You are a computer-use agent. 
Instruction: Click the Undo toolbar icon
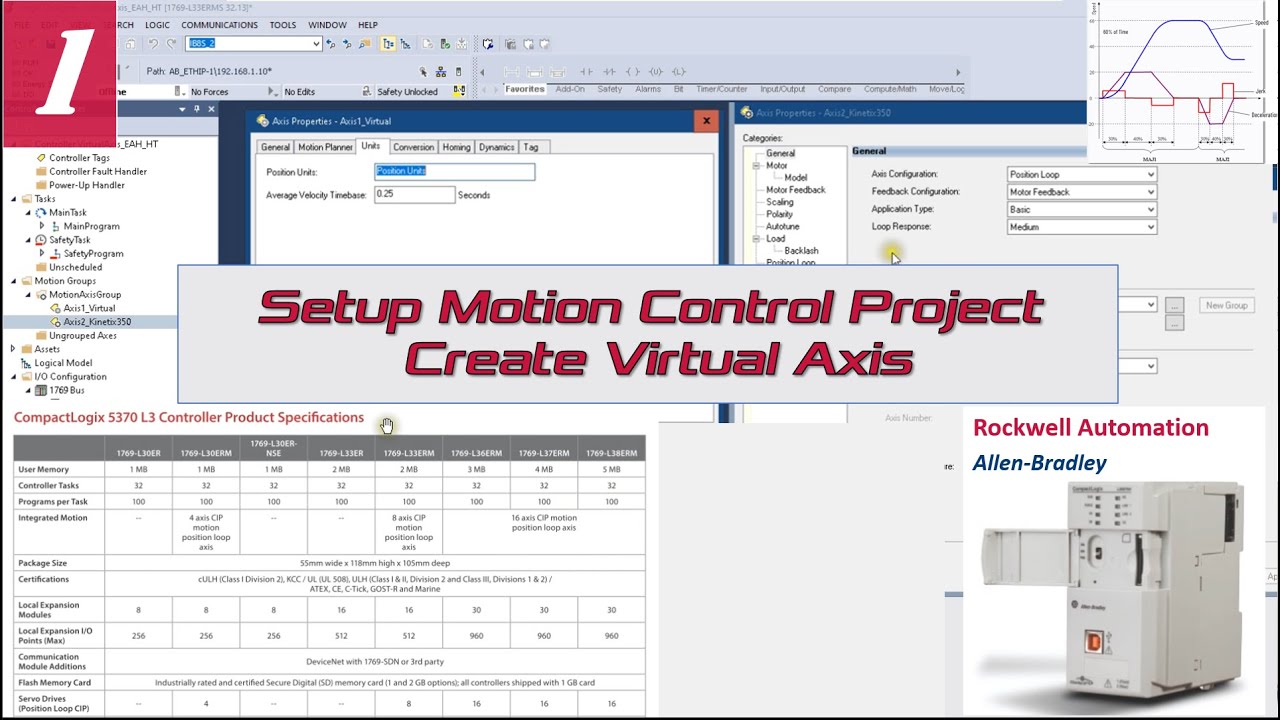pyautogui.click(x=153, y=44)
